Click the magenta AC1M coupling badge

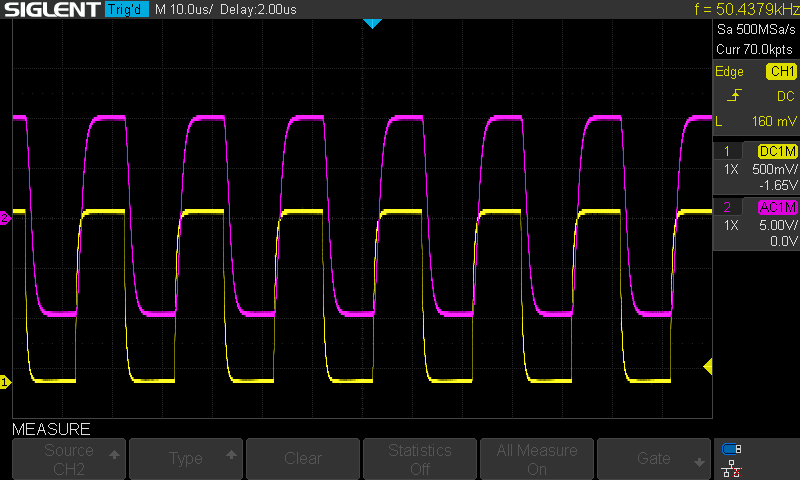[x=778, y=207]
